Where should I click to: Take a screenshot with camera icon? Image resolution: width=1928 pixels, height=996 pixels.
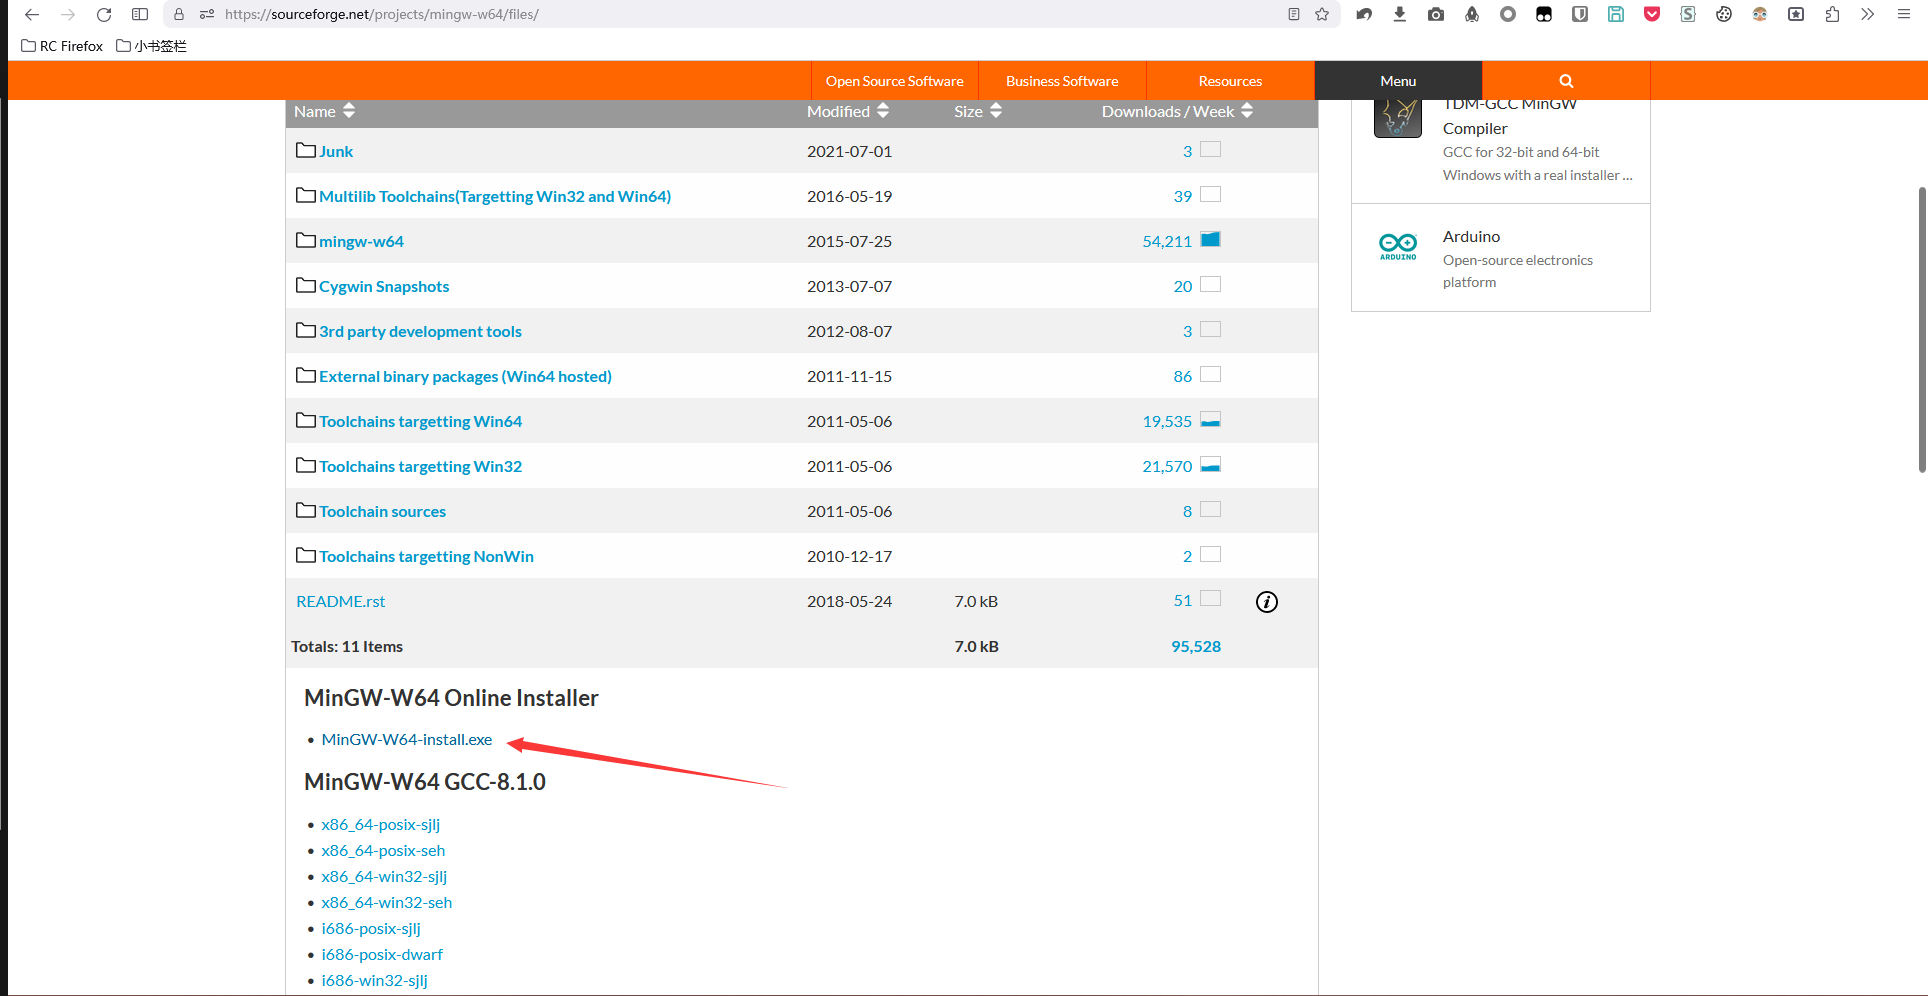point(1436,14)
